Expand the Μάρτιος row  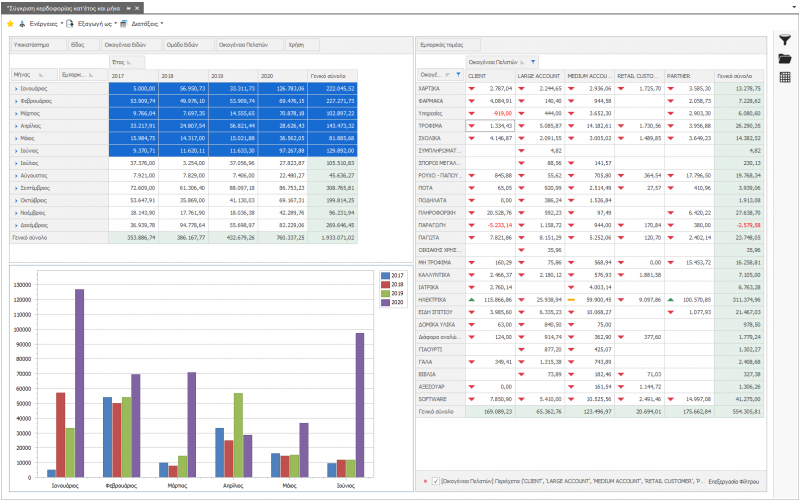click(x=16, y=113)
